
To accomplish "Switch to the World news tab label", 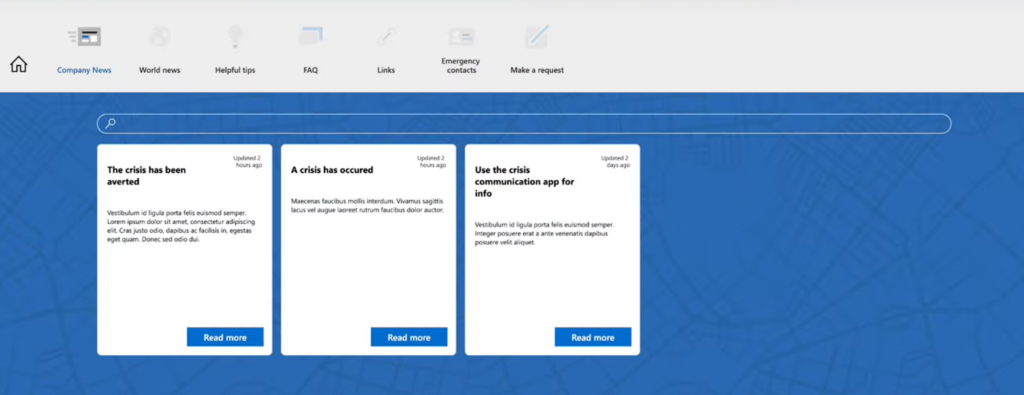I will [159, 70].
